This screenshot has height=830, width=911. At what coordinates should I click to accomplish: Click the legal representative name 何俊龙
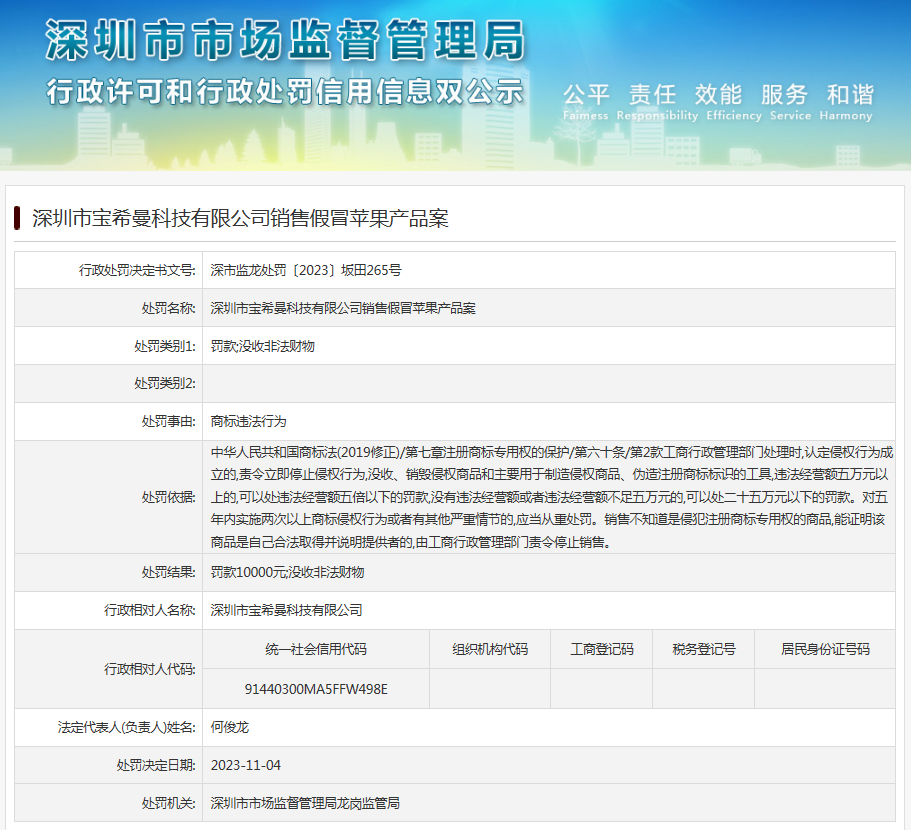(x=229, y=727)
